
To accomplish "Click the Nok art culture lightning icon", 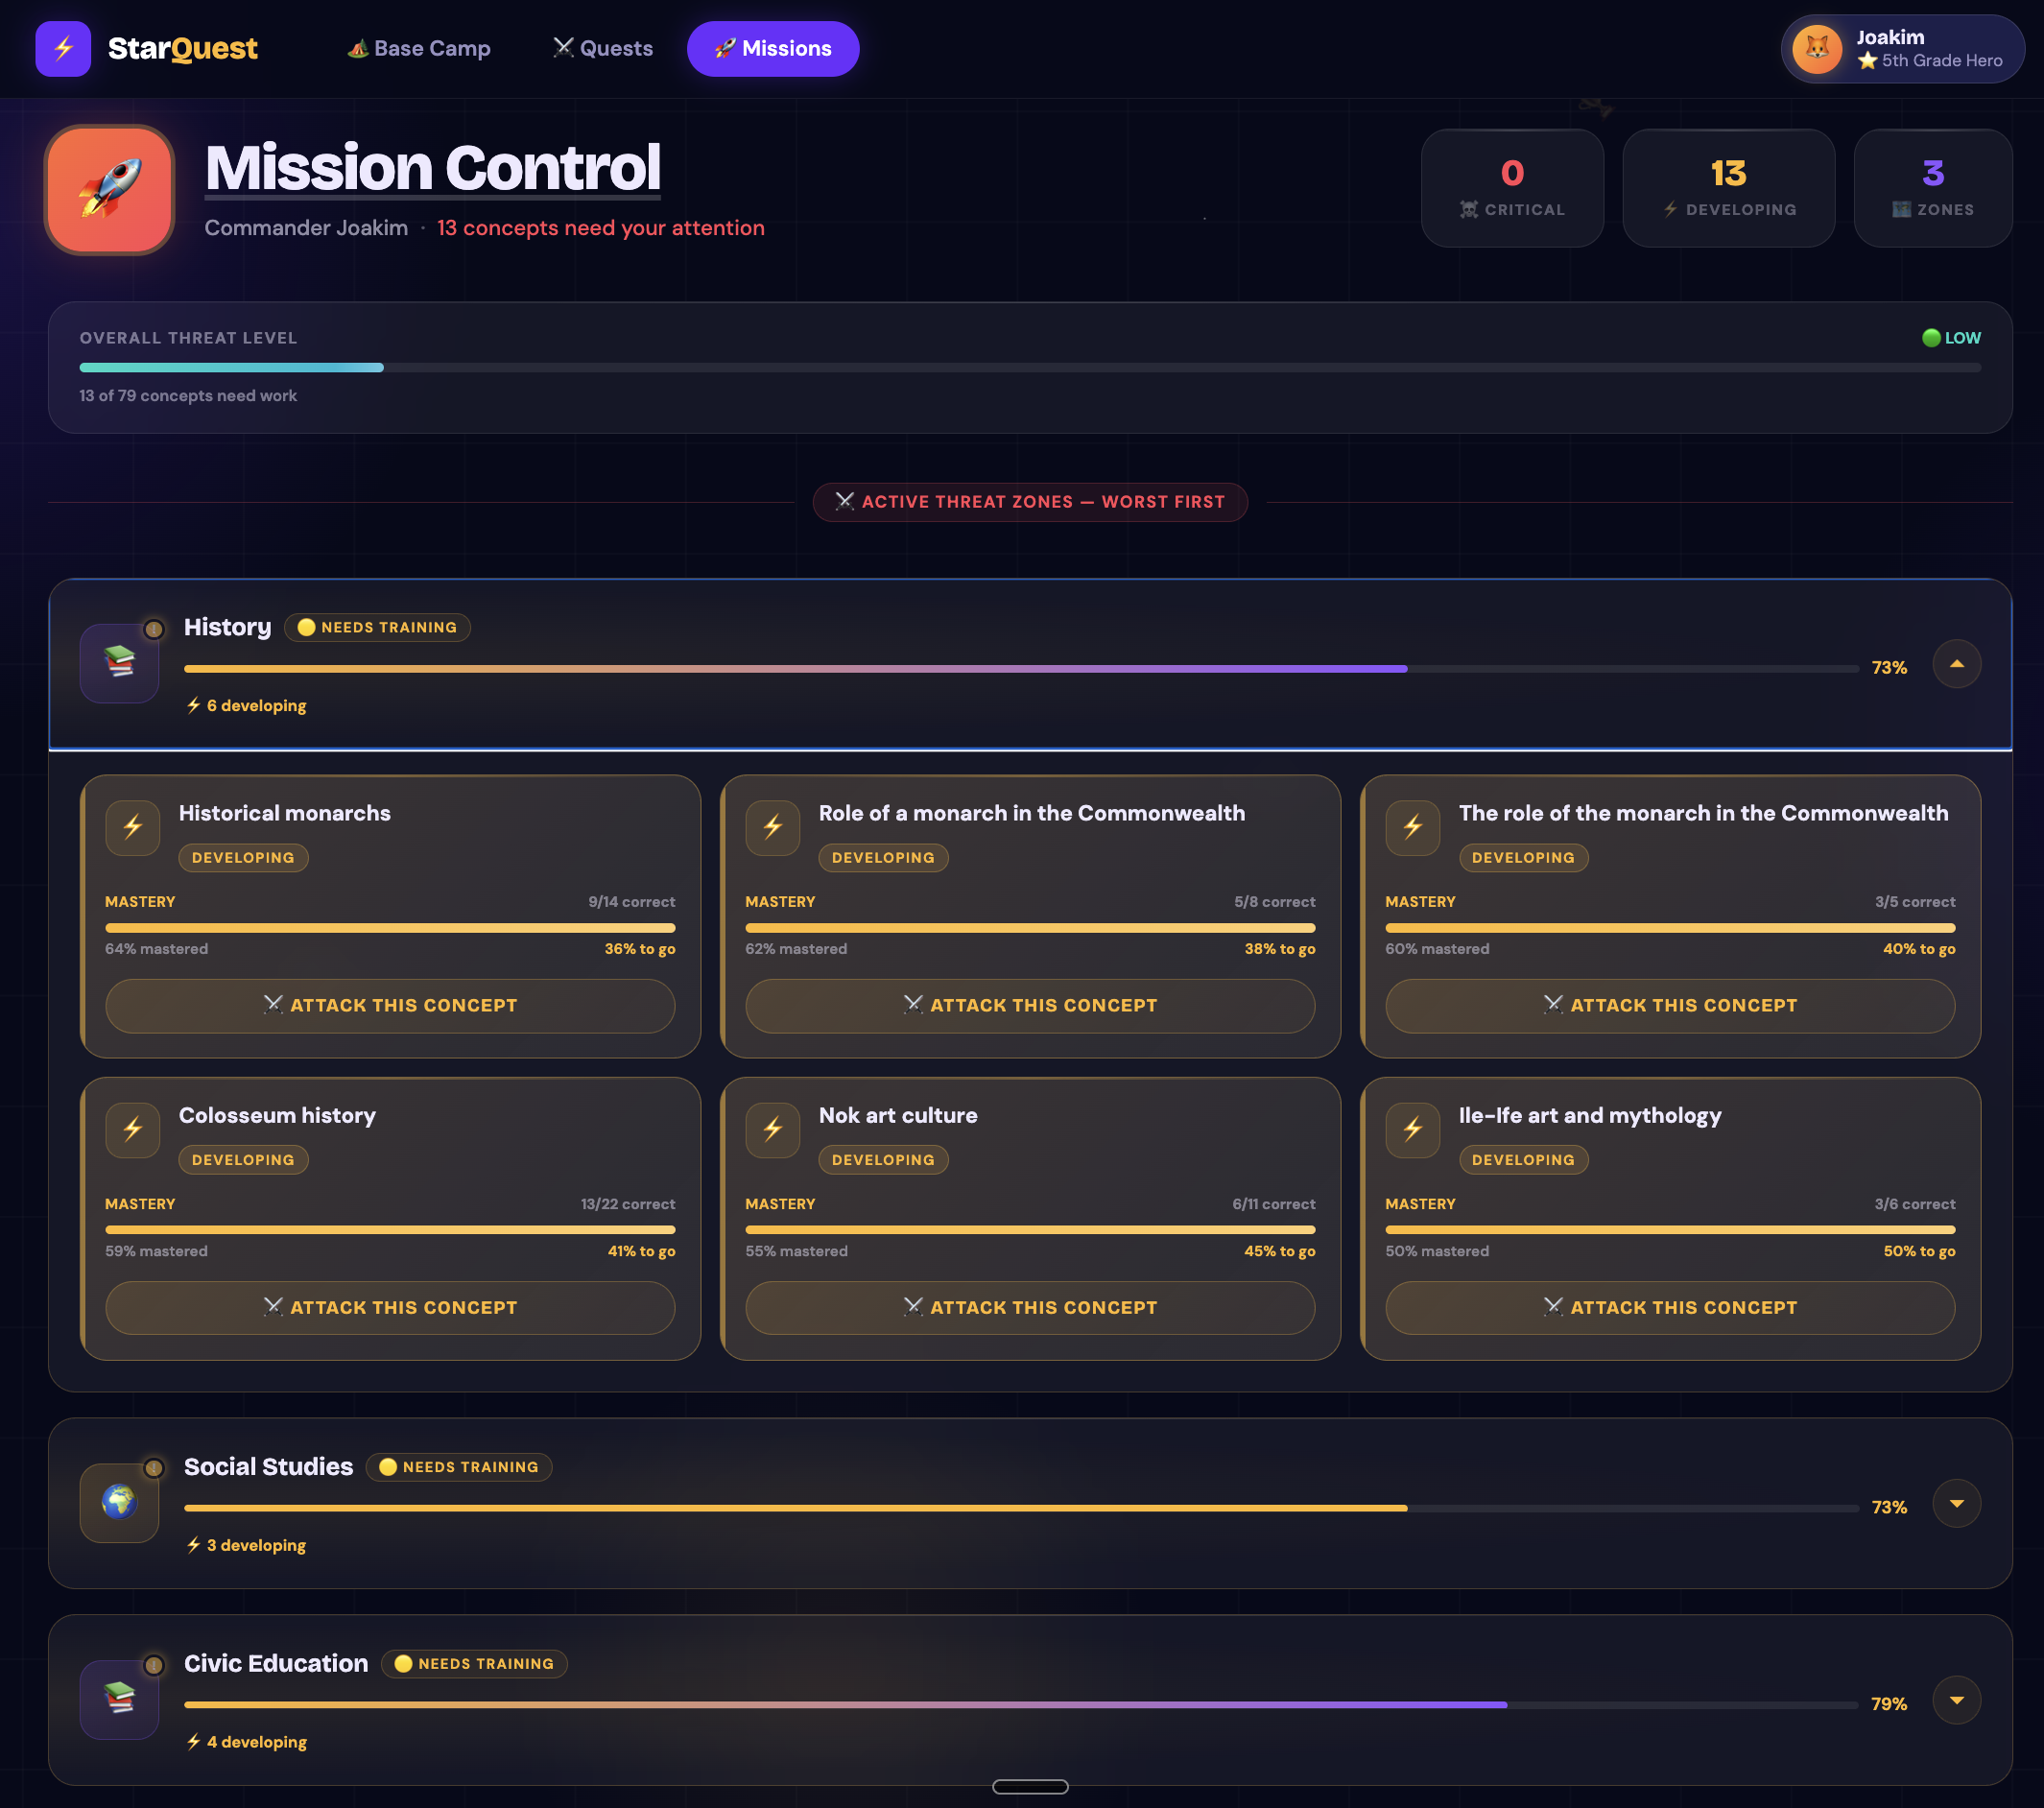I will [x=773, y=1130].
